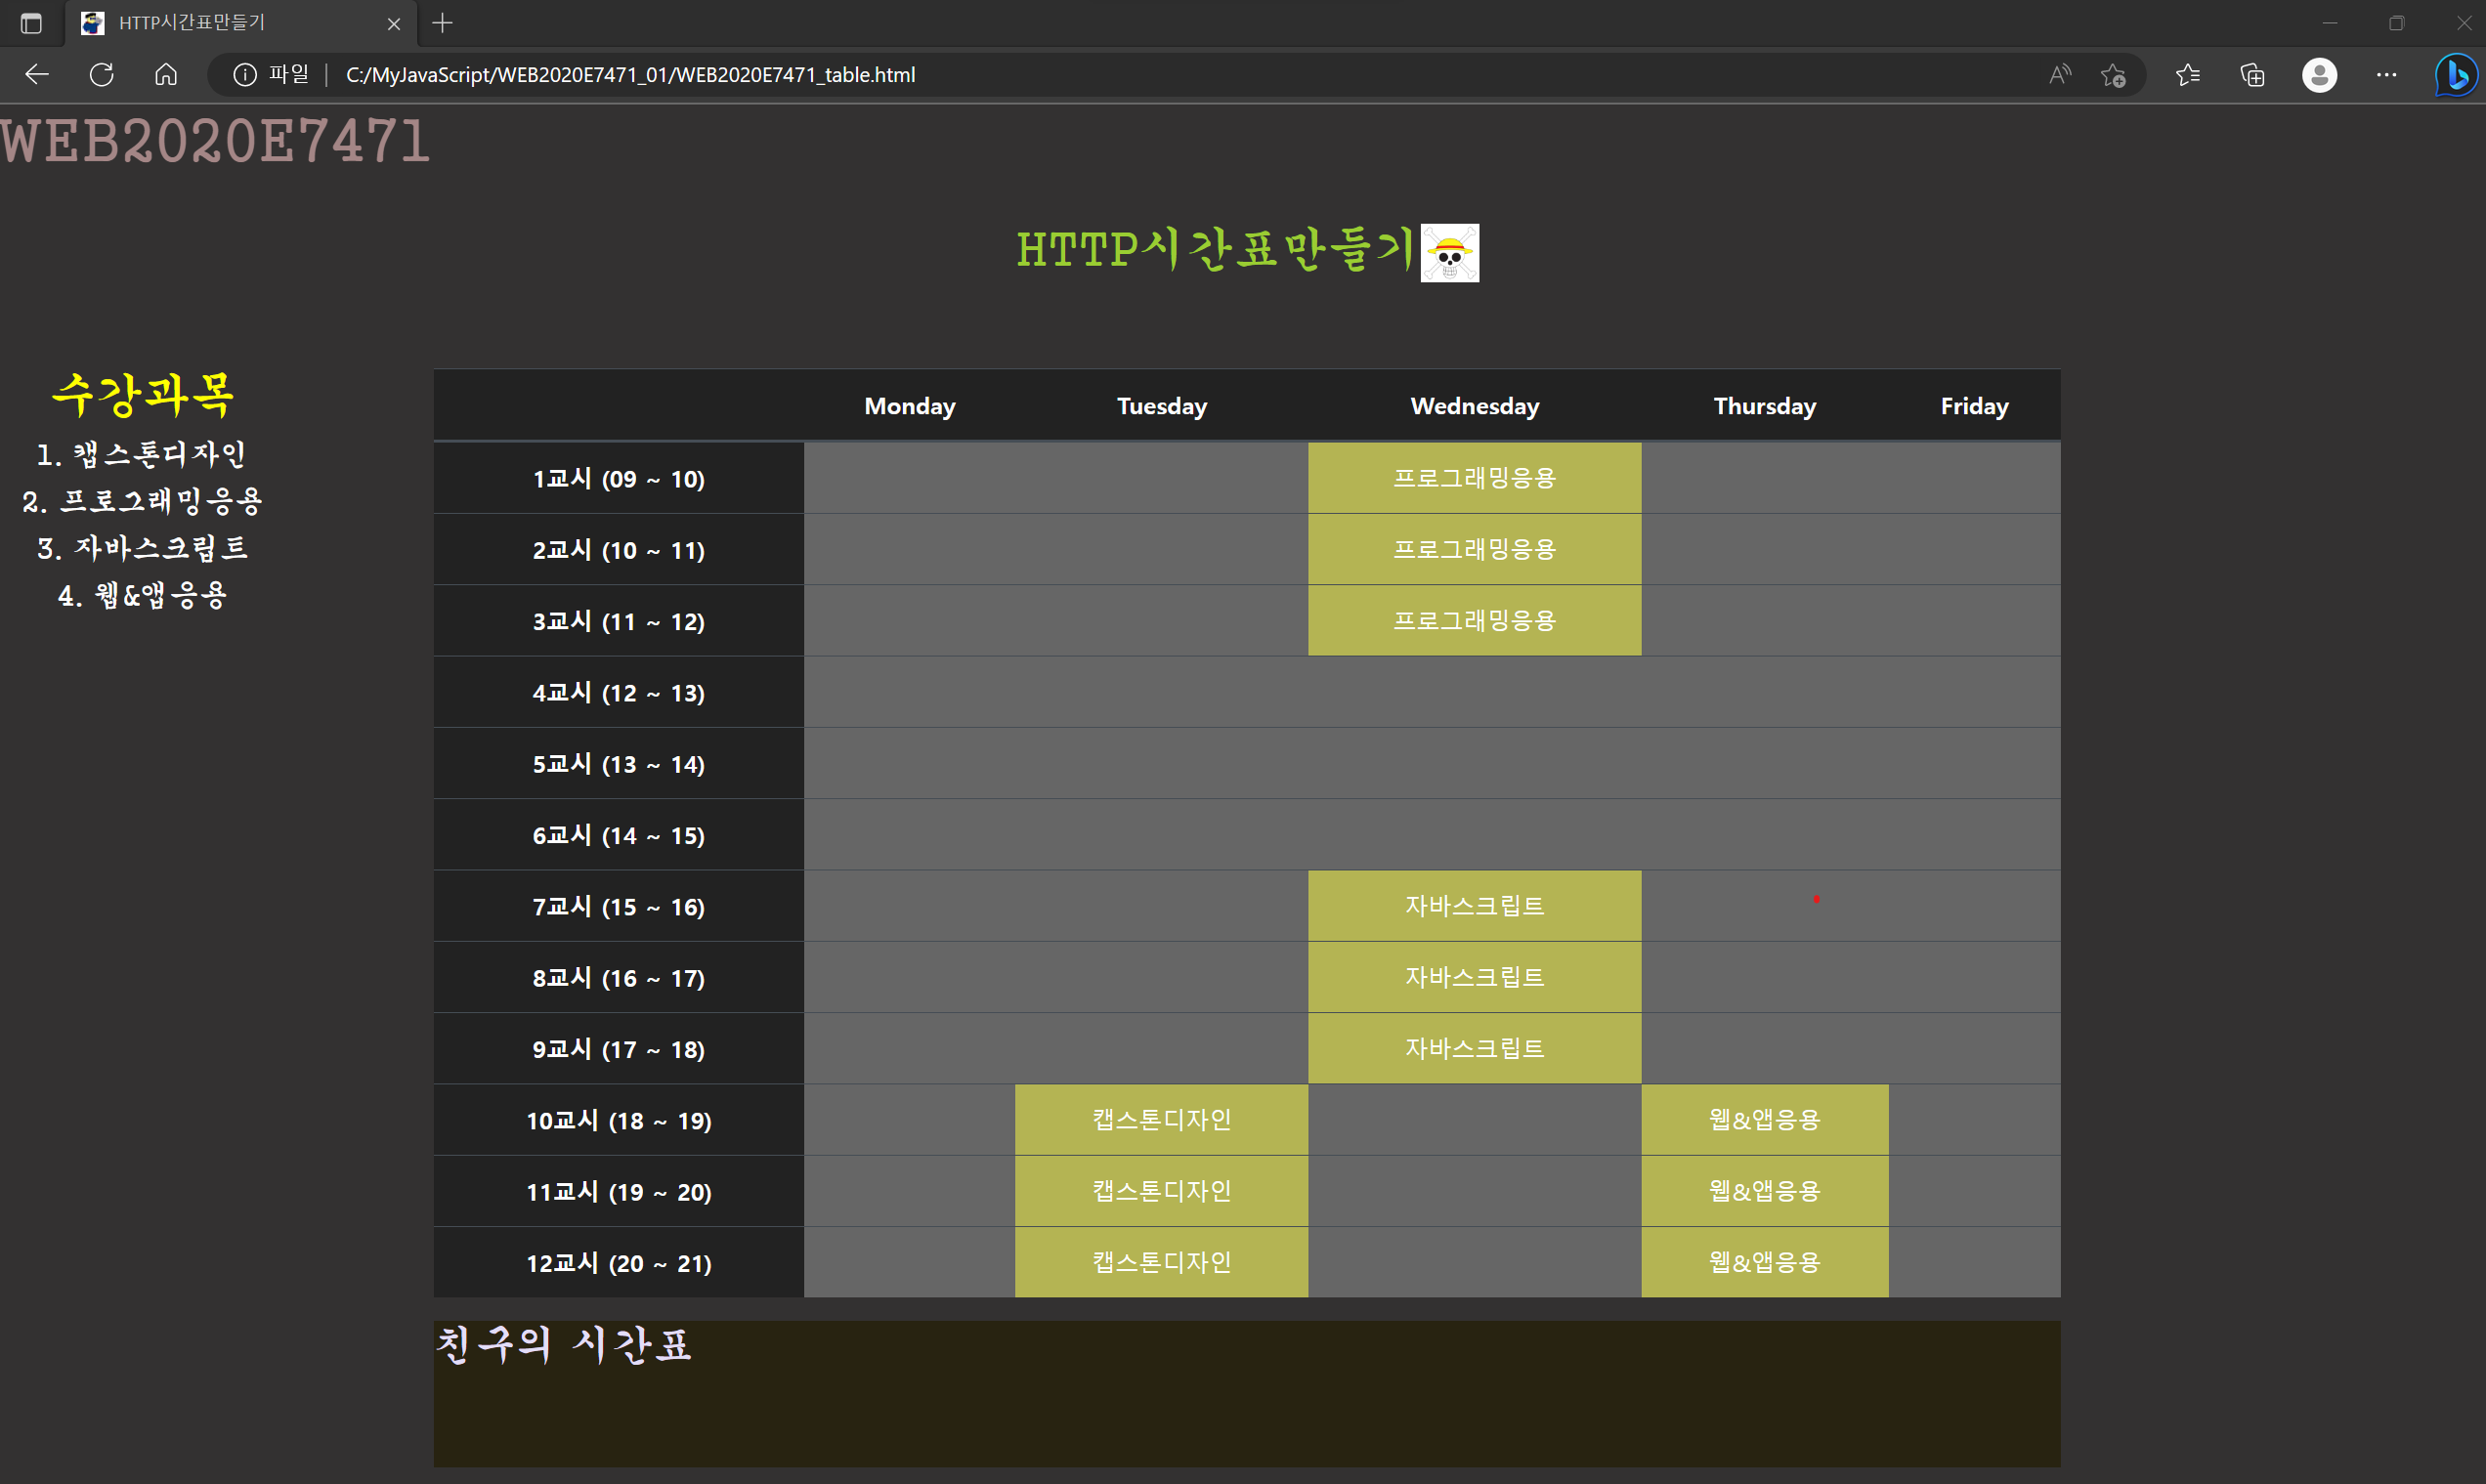
Task: Open Read aloud icon in address bar
Action: coord(2059,75)
